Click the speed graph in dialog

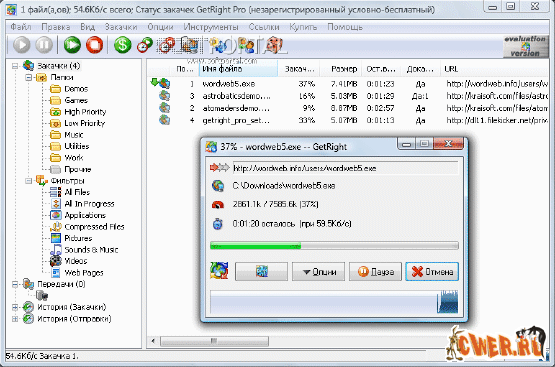[x=334, y=302]
